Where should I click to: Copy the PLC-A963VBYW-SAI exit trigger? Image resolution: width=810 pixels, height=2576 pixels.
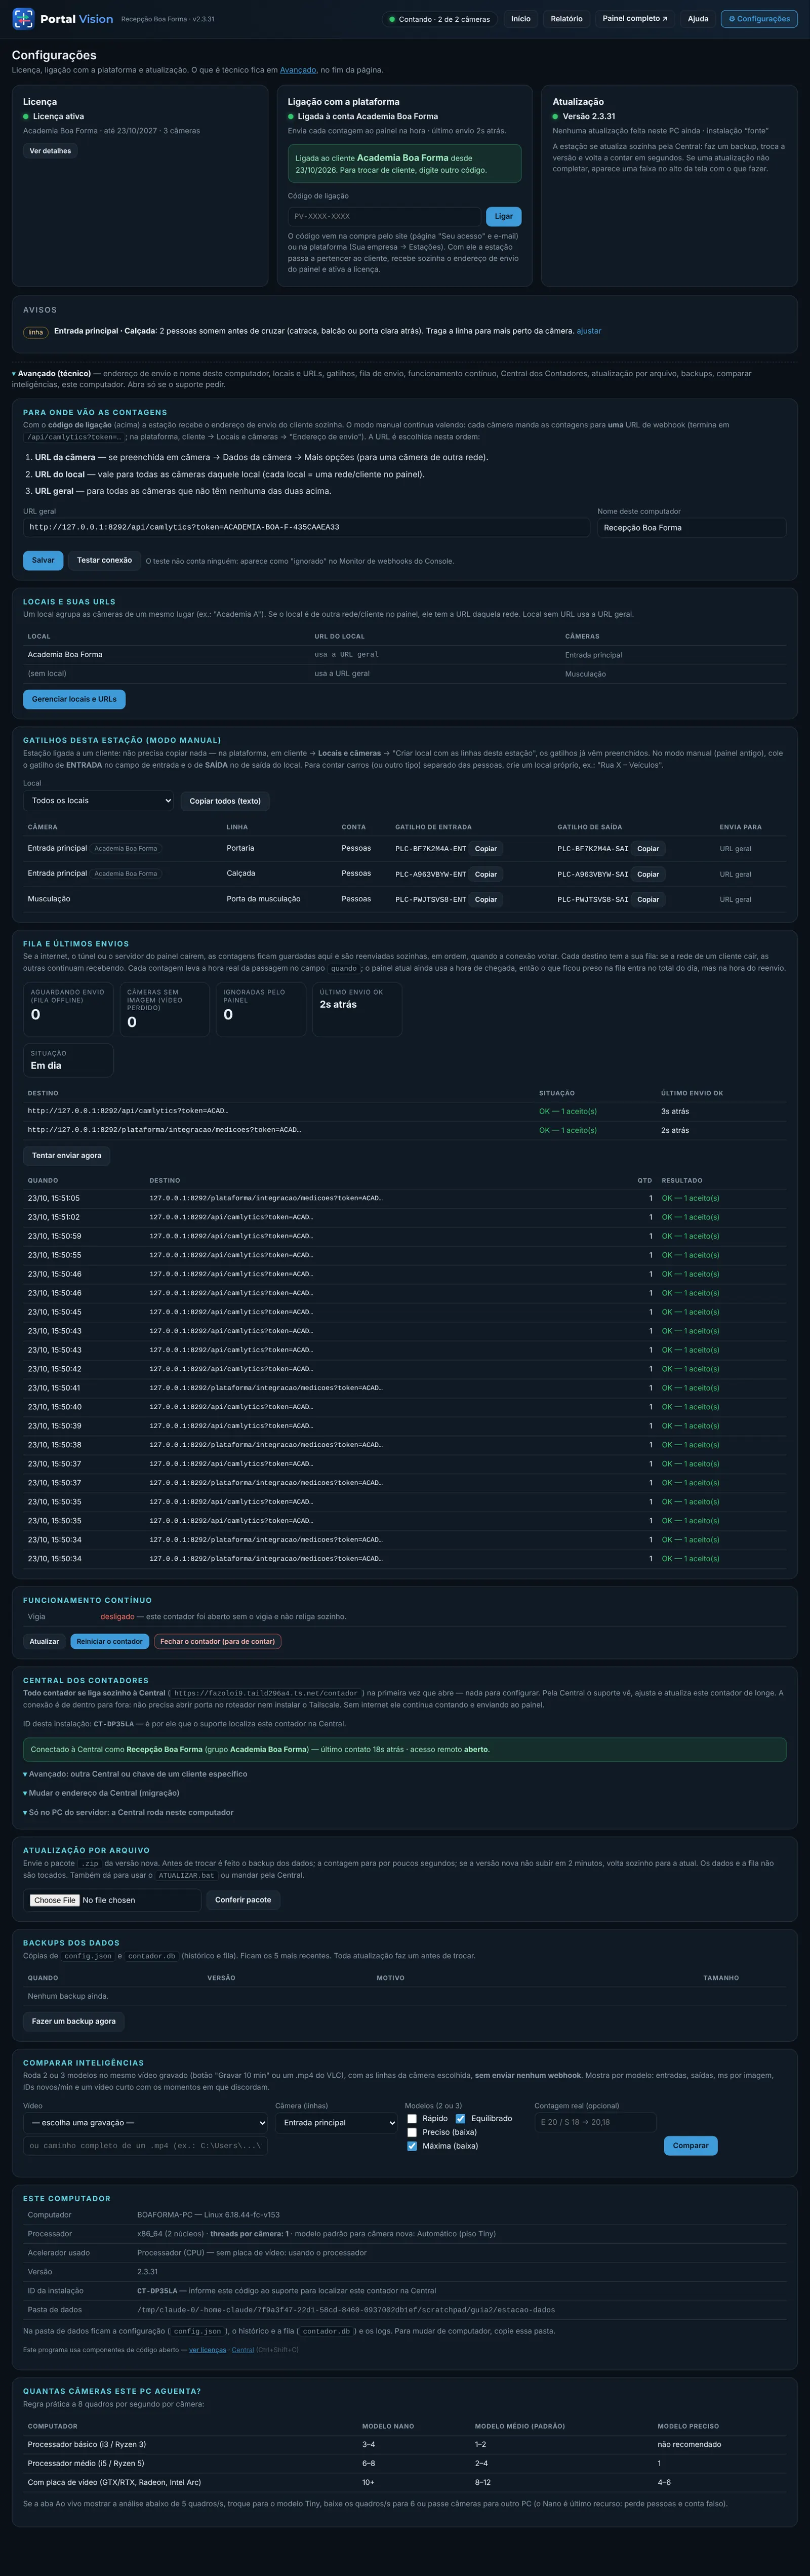pyautogui.click(x=648, y=874)
